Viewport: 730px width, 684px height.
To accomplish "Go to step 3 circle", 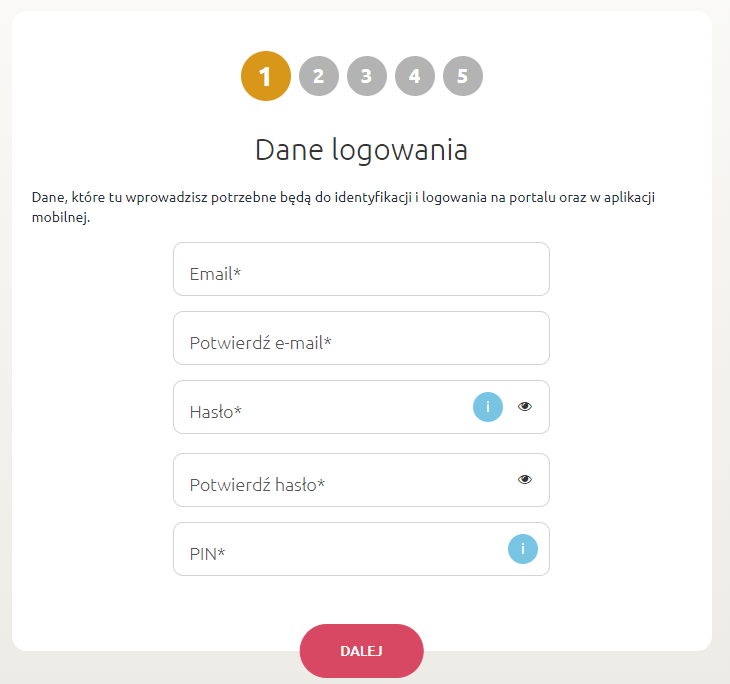I will [x=366, y=76].
